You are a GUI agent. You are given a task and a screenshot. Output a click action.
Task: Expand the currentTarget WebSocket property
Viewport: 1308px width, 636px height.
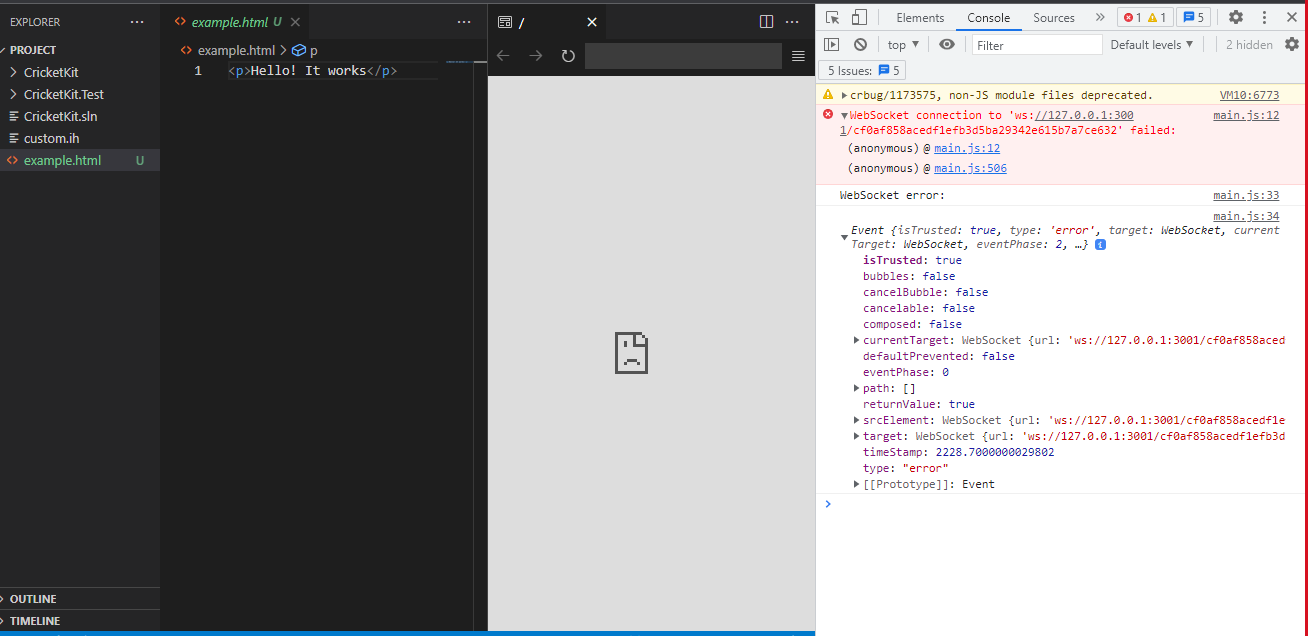click(x=857, y=340)
